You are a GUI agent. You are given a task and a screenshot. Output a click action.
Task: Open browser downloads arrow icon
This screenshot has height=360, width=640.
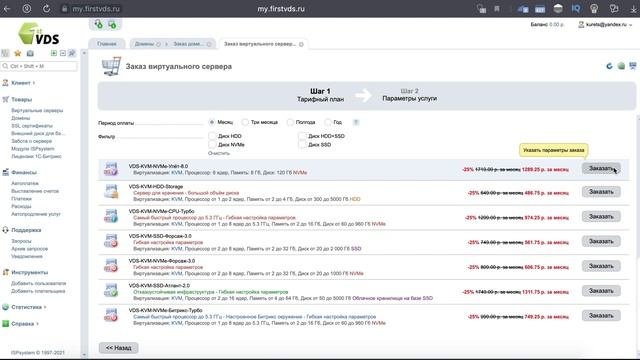634,9
